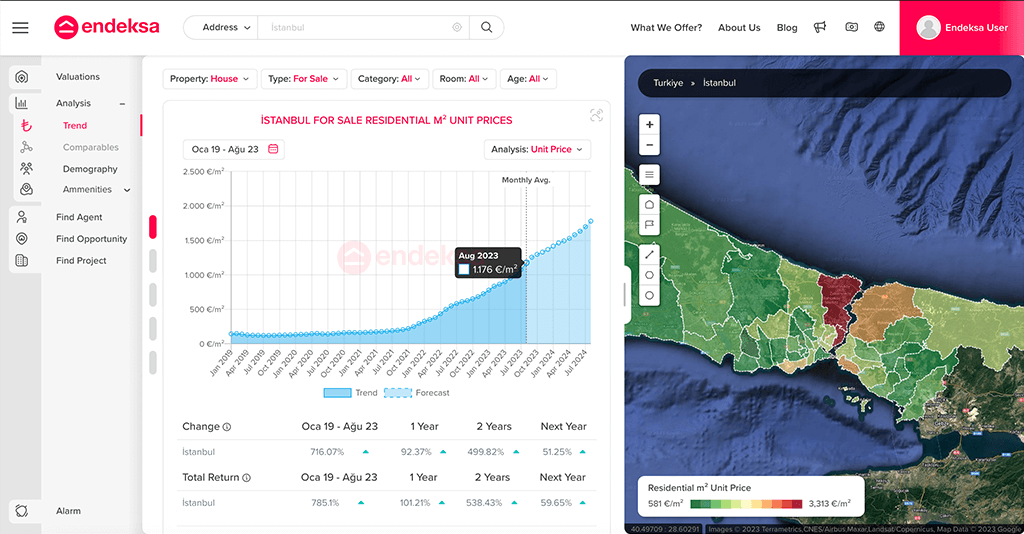Select the line measure tool on map
The height and width of the screenshot is (534, 1024).
pos(650,254)
